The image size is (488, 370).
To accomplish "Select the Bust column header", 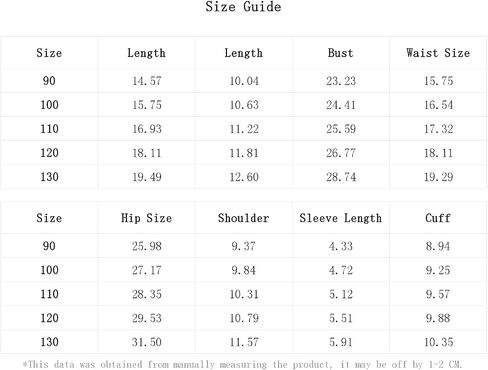I will click(340, 53).
